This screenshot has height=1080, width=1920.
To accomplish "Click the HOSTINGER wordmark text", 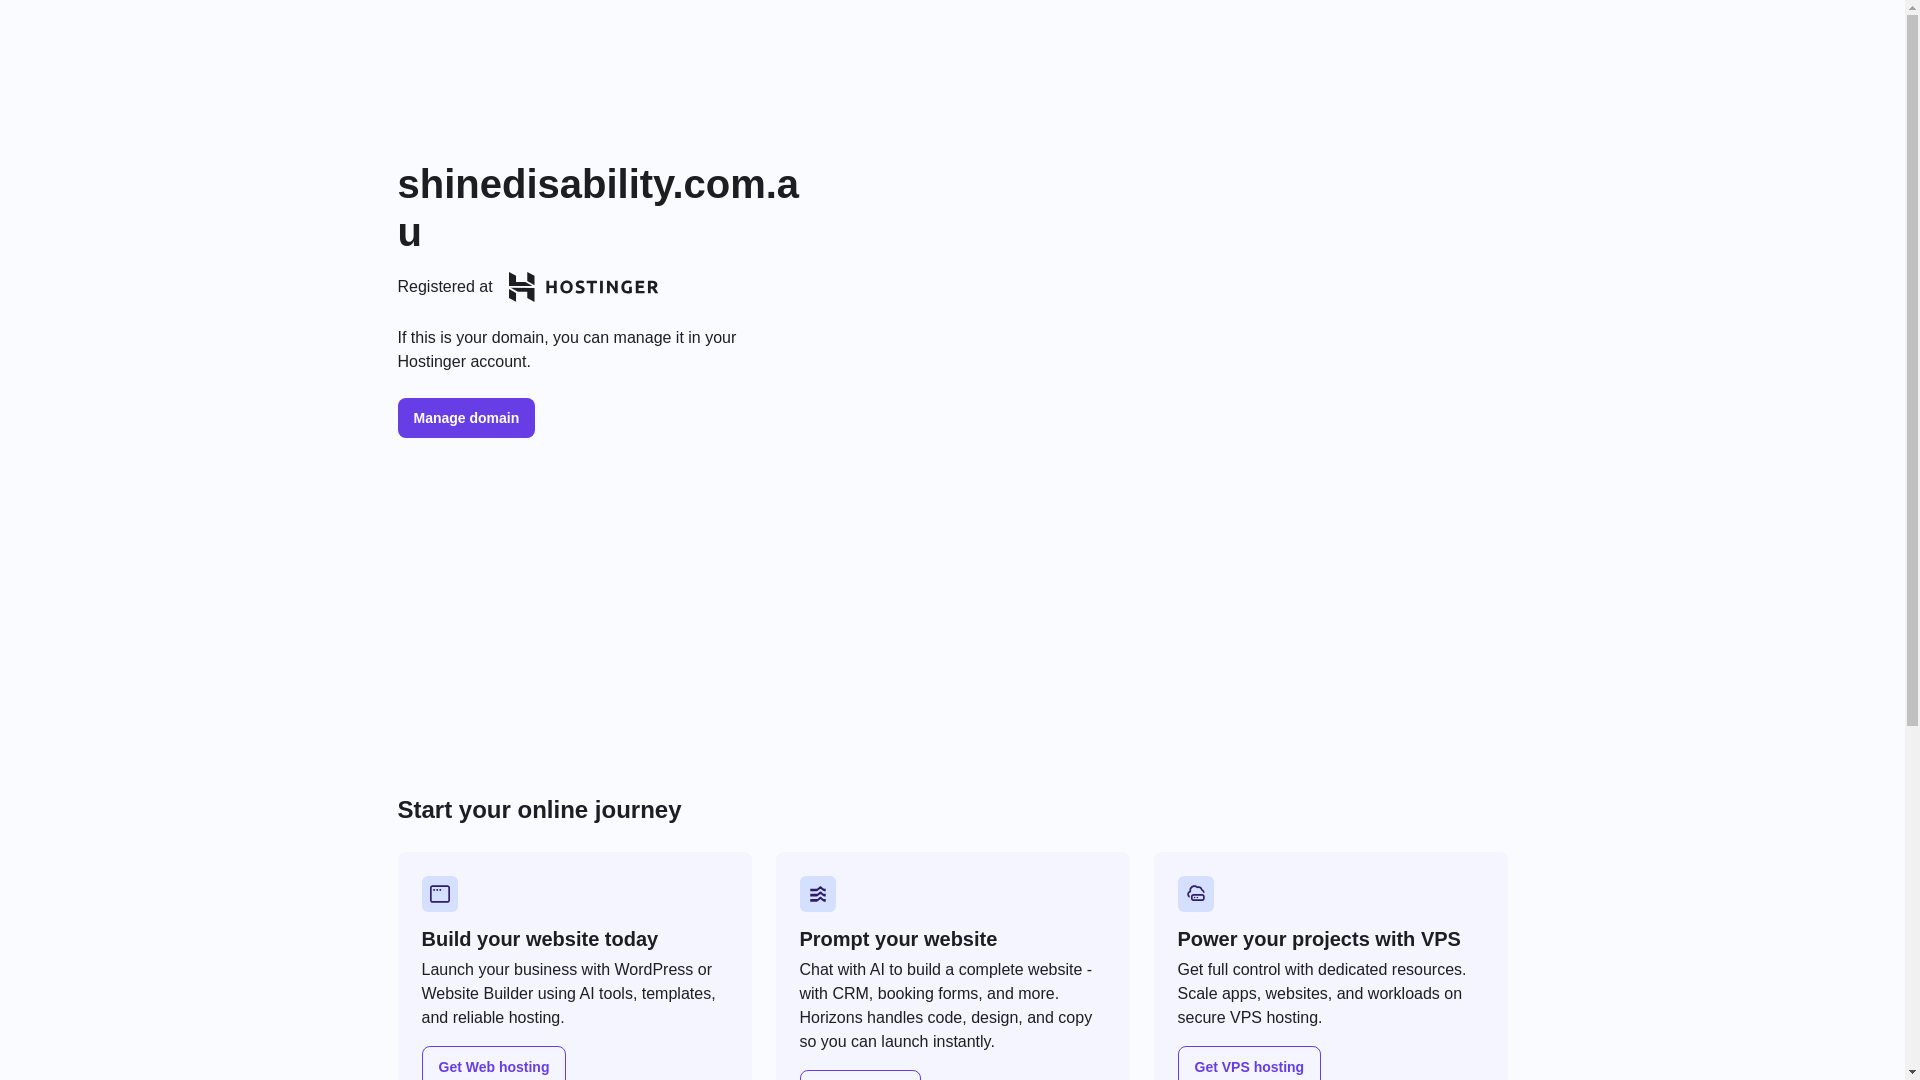I will coord(602,287).
